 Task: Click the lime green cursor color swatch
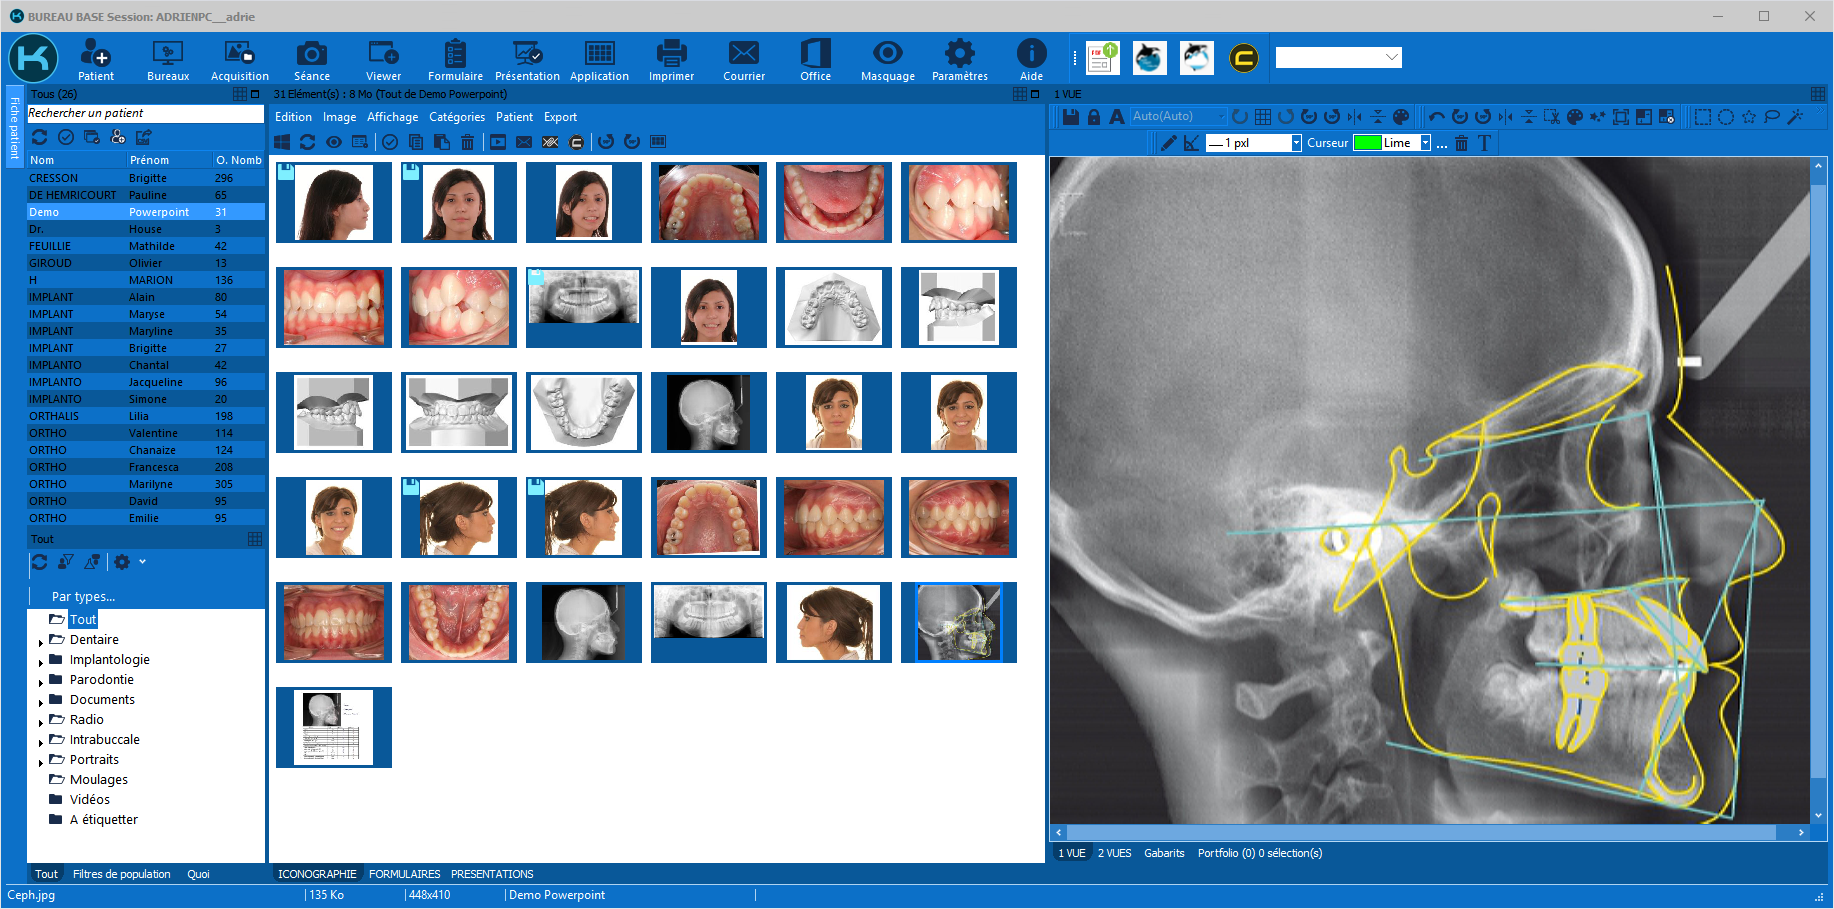click(x=1367, y=143)
